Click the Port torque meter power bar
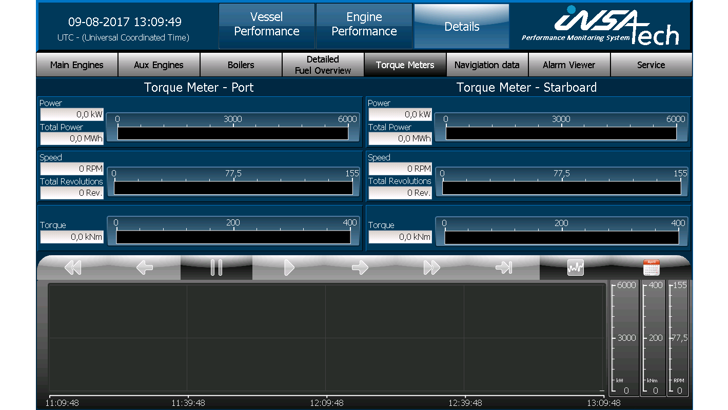 click(x=234, y=132)
